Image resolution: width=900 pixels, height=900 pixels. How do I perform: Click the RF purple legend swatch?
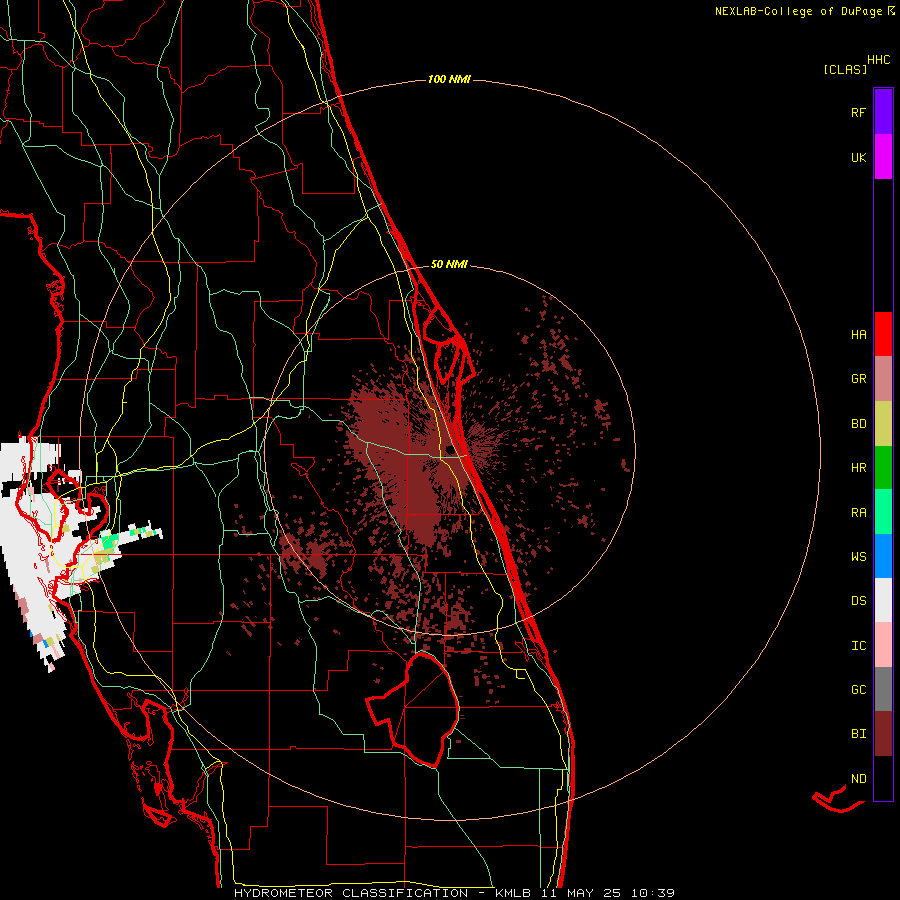(883, 112)
